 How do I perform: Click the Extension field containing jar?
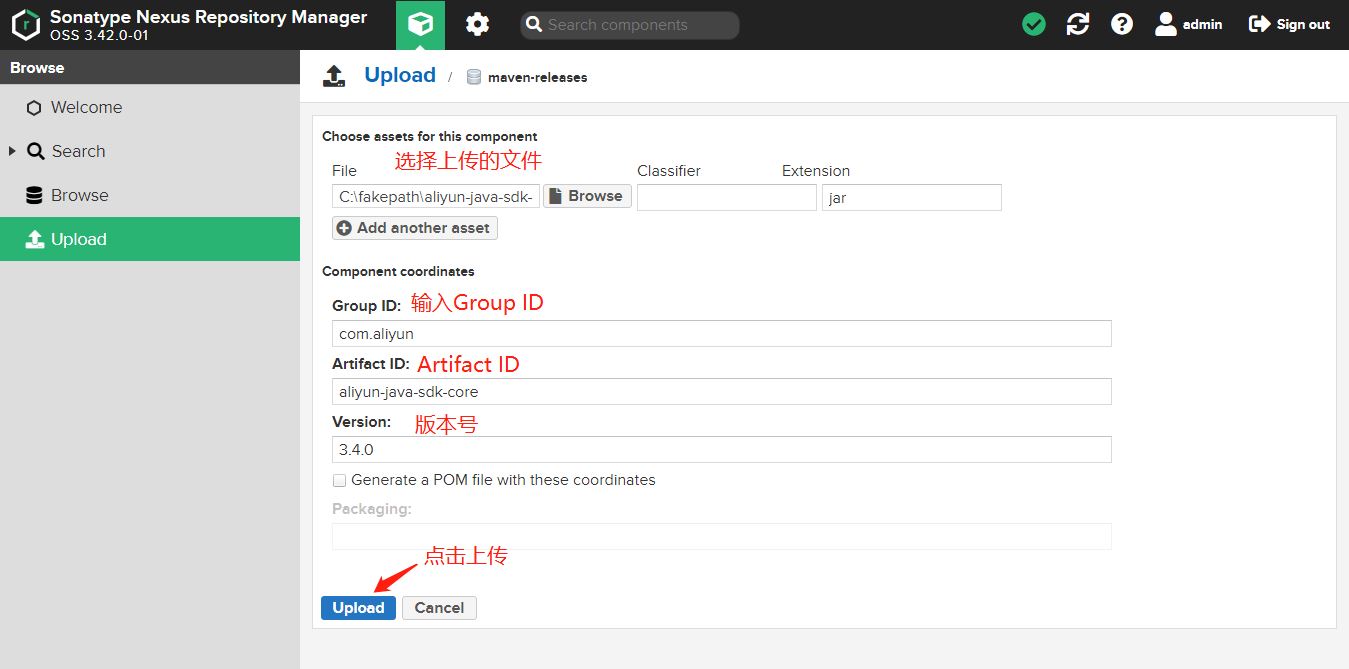[912, 197]
